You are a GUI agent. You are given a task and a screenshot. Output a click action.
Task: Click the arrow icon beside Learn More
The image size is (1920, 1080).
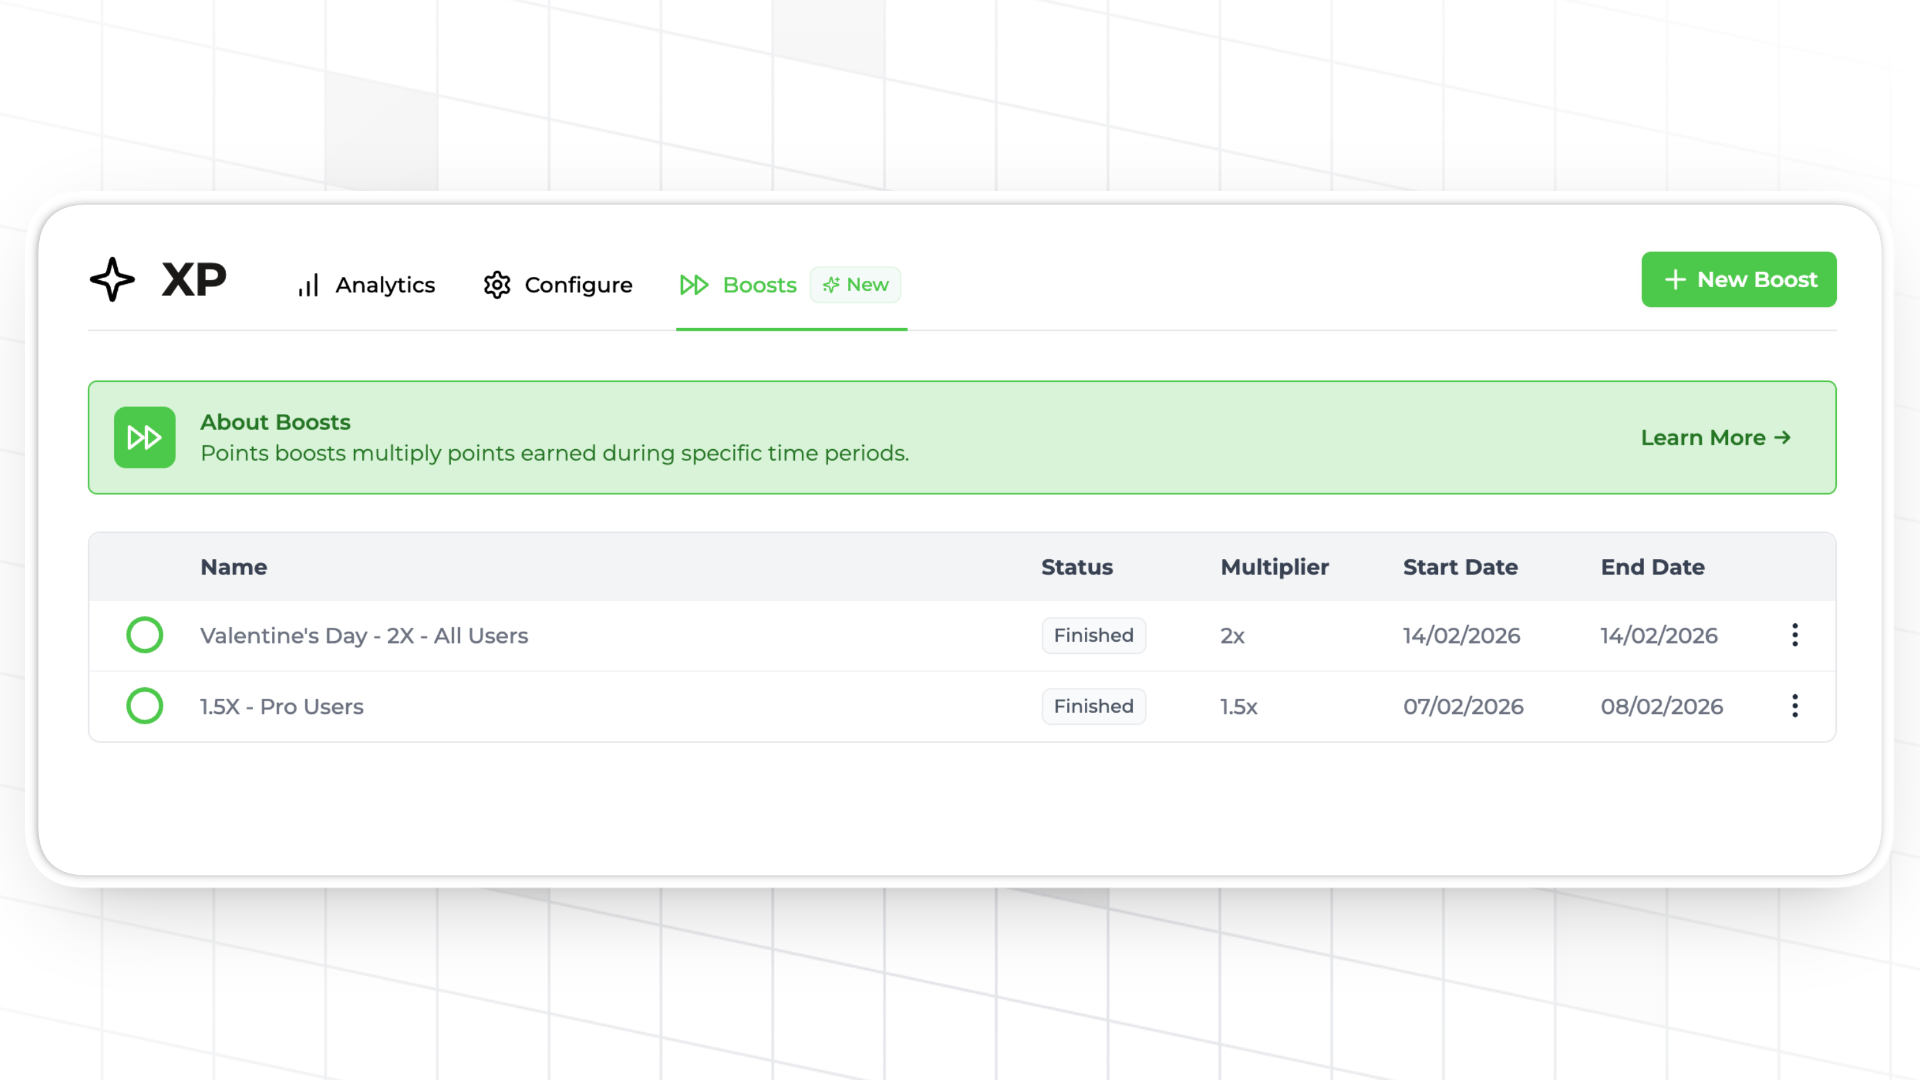pyautogui.click(x=1782, y=438)
